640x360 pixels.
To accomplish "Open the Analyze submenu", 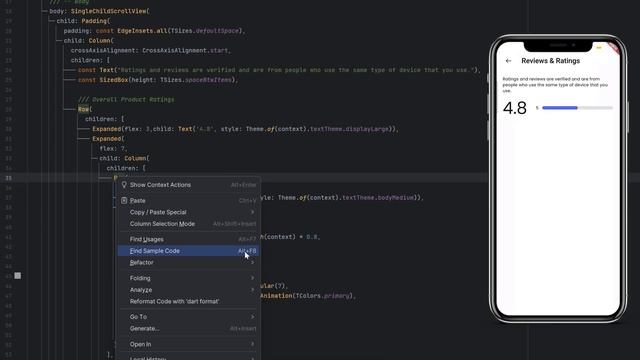I will 188,290.
